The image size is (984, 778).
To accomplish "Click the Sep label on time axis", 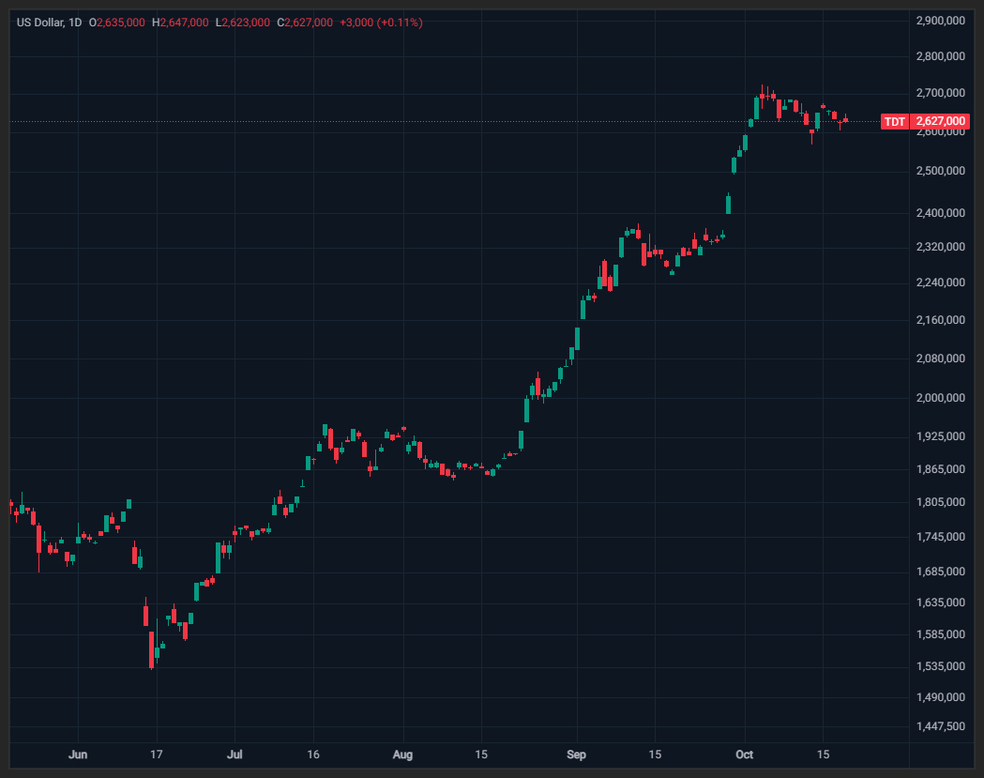I will (576, 754).
